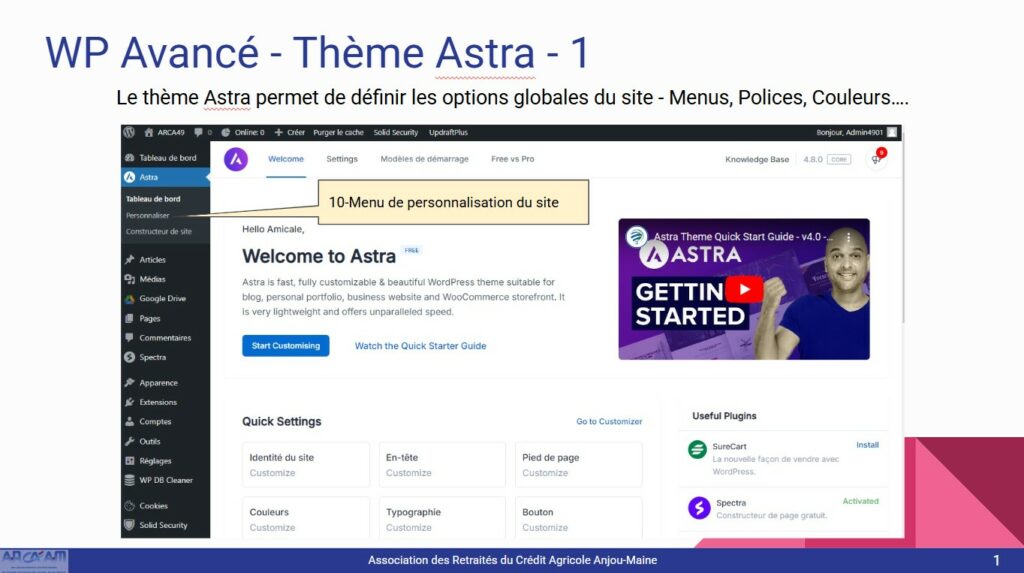
Task: Customize the Typographie card
Action: click(442, 519)
